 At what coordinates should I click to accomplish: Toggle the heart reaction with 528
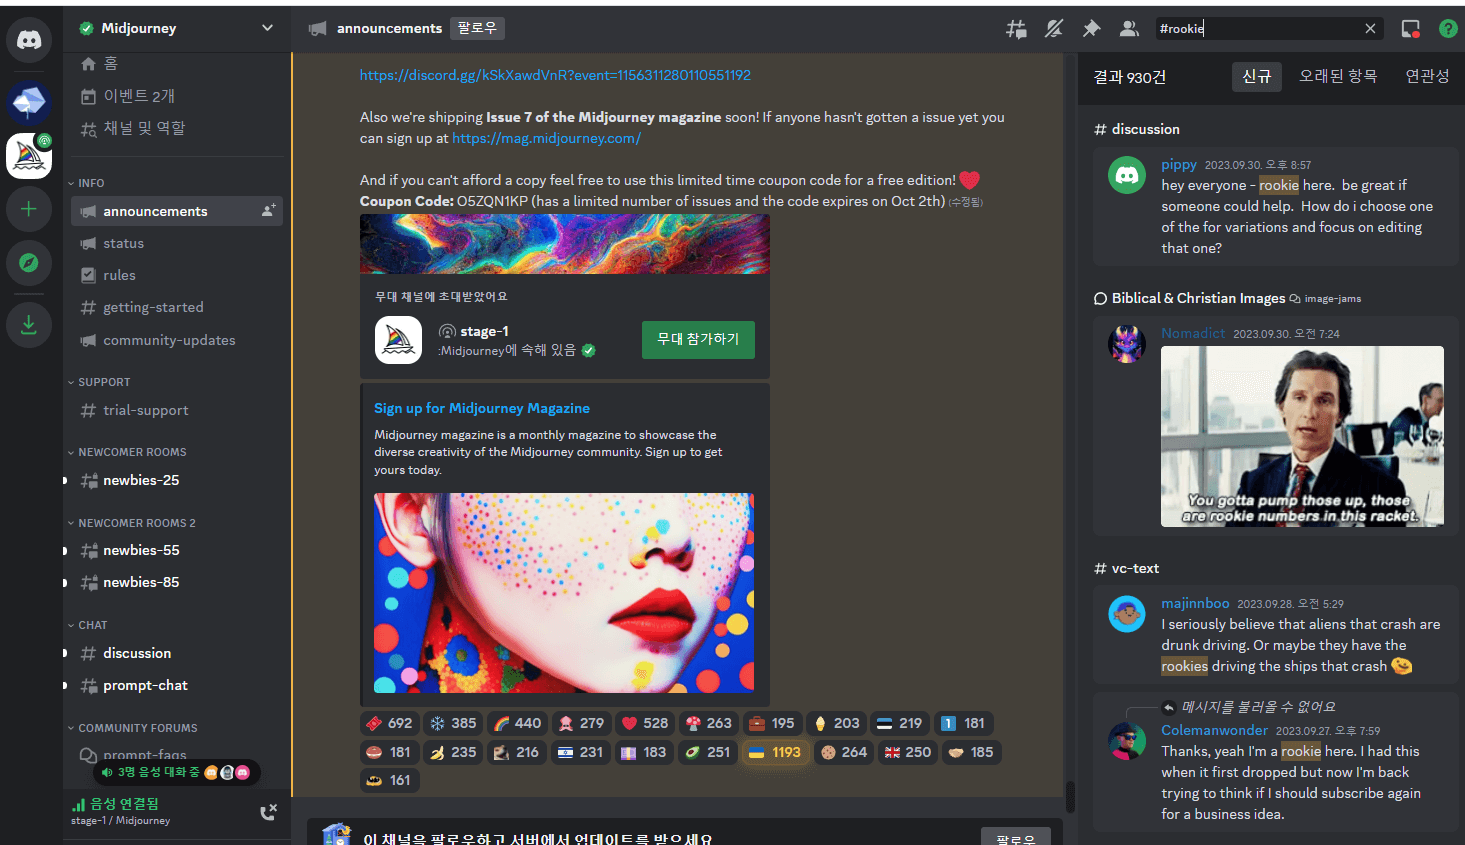coord(644,723)
